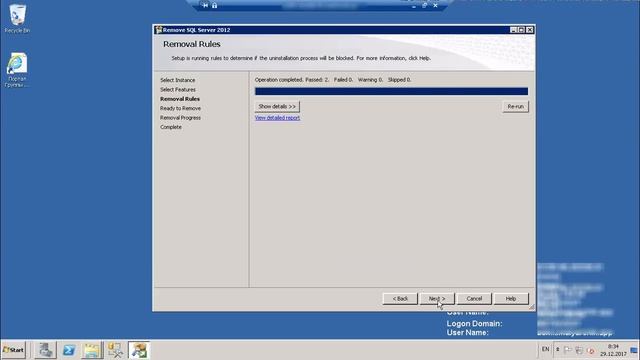Viewport: 640px width, 360px height.
Task: Click Show Desktop at taskbar end
Action: (634, 350)
